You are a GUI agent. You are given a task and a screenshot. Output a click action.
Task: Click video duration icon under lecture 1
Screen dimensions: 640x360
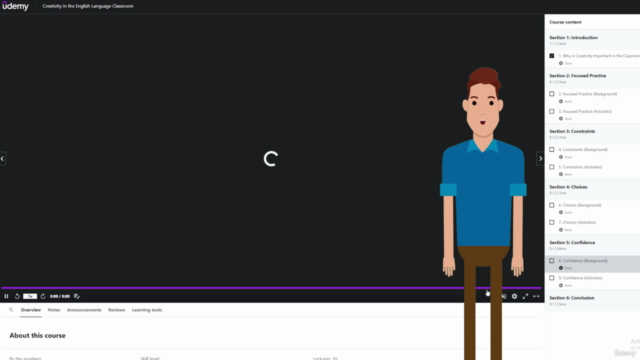pos(561,63)
